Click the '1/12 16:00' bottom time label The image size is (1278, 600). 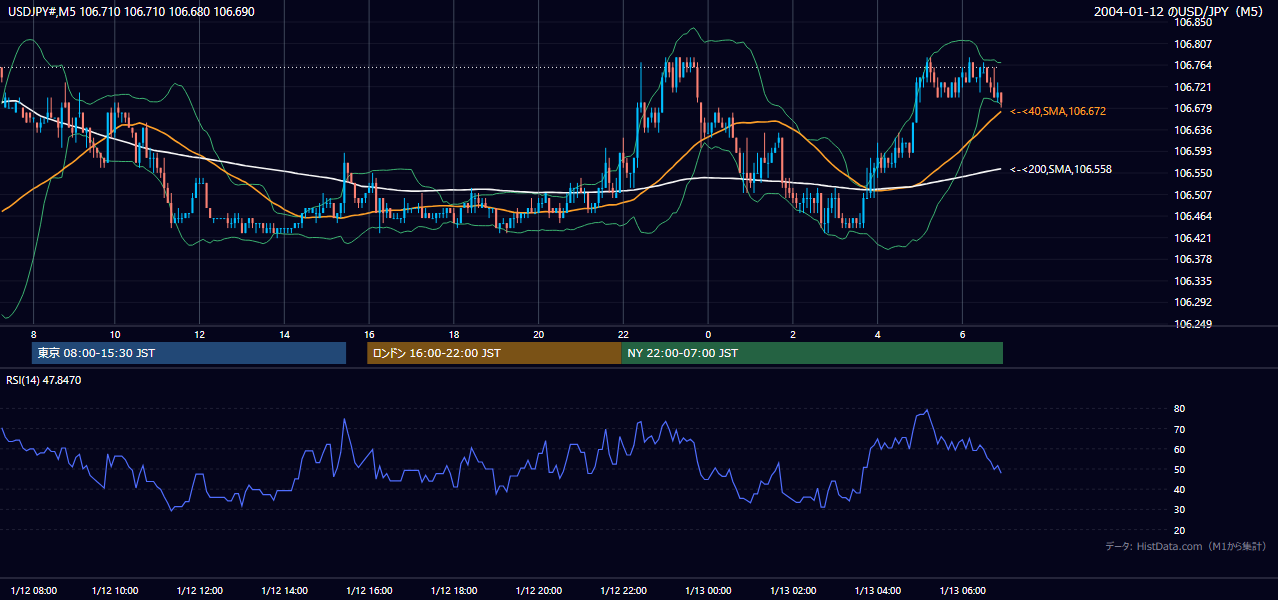coord(369,590)
